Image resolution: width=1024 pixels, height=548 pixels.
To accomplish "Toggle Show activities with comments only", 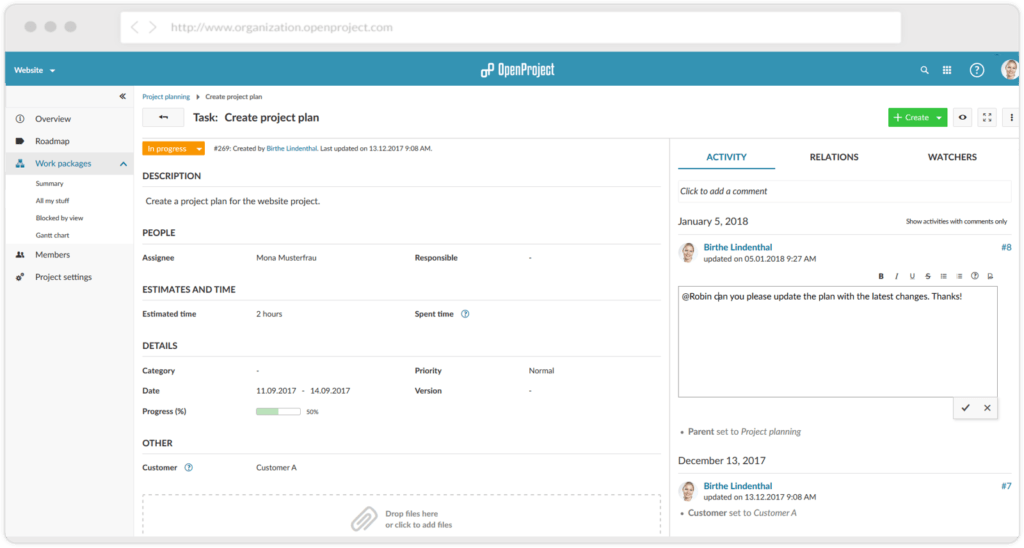I will pyautogui.click(x=956, y=222).
